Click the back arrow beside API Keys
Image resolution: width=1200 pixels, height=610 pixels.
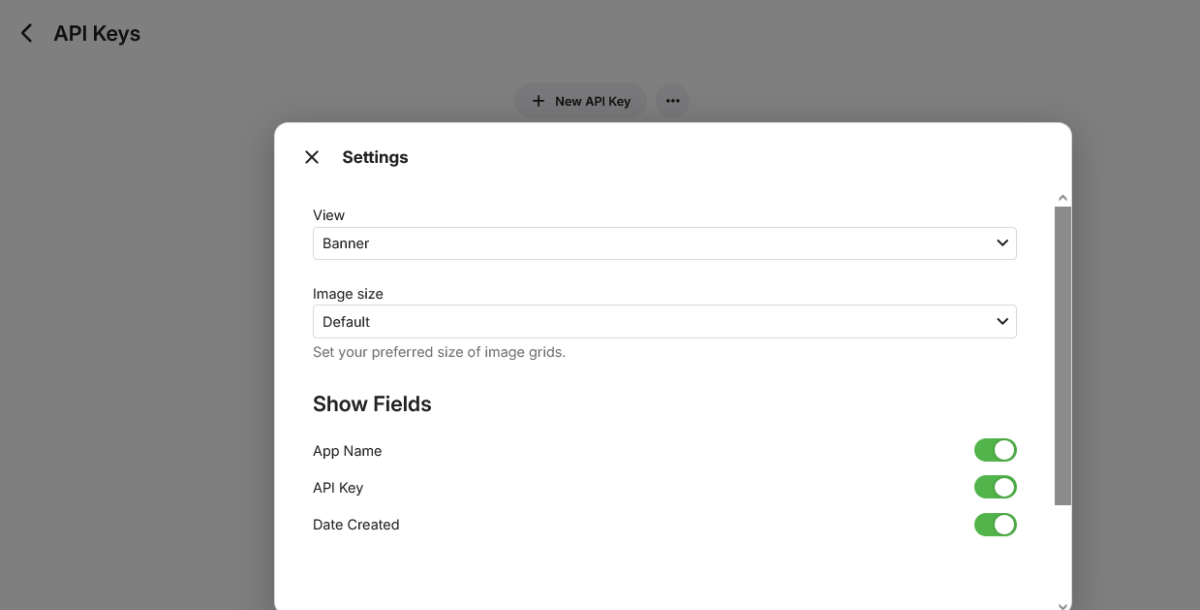(27, 34)
